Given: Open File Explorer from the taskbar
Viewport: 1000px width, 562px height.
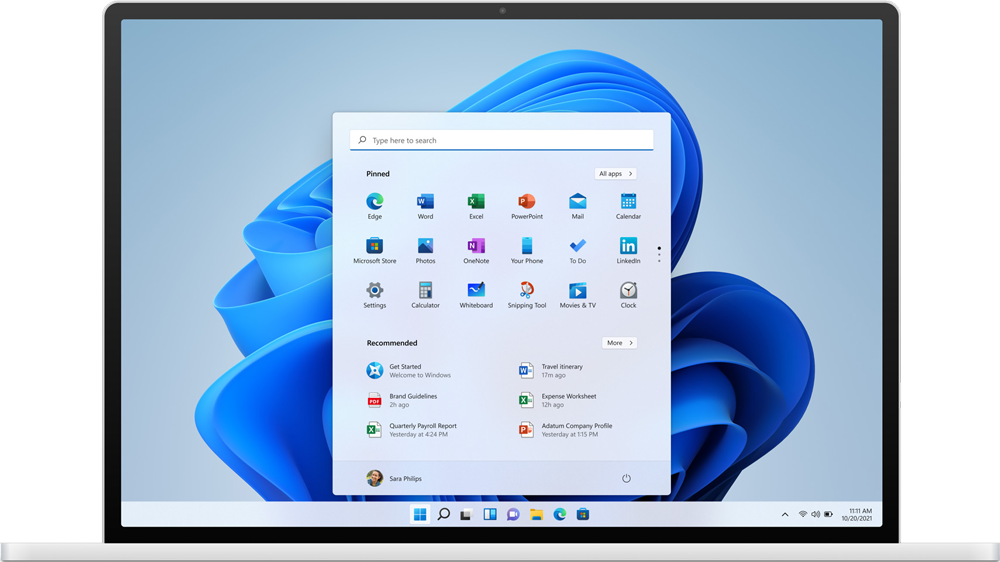Looking at the screenshot, I should [x=536, y=514].
